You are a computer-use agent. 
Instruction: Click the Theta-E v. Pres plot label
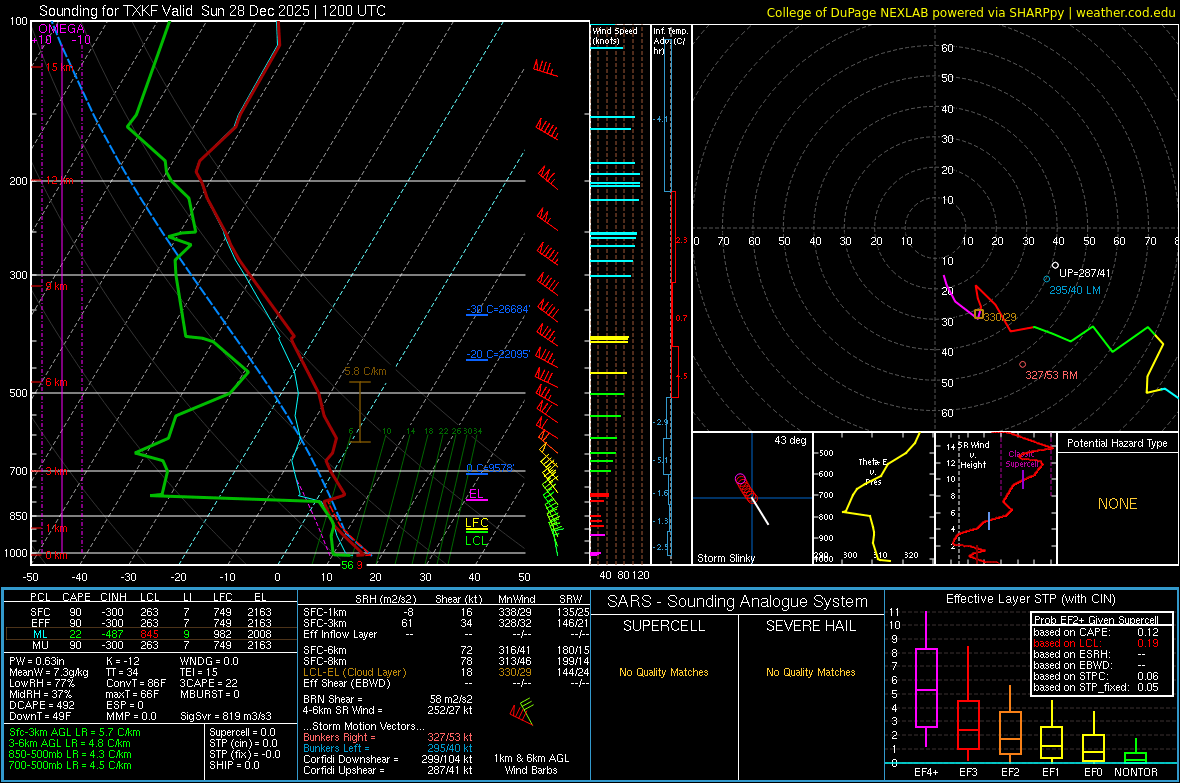[x=873, y=471]
